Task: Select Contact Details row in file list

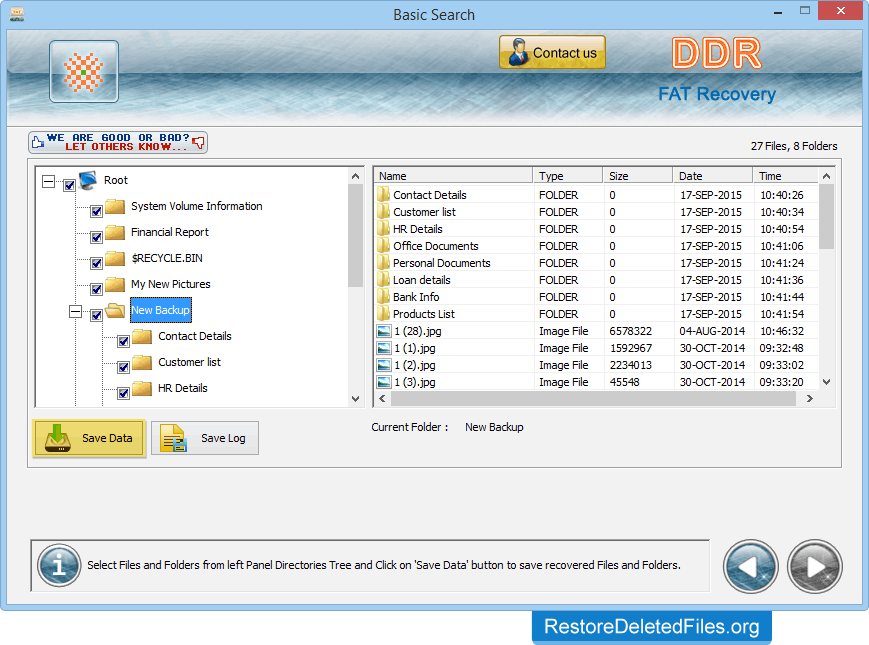Action: coord(596,195)
